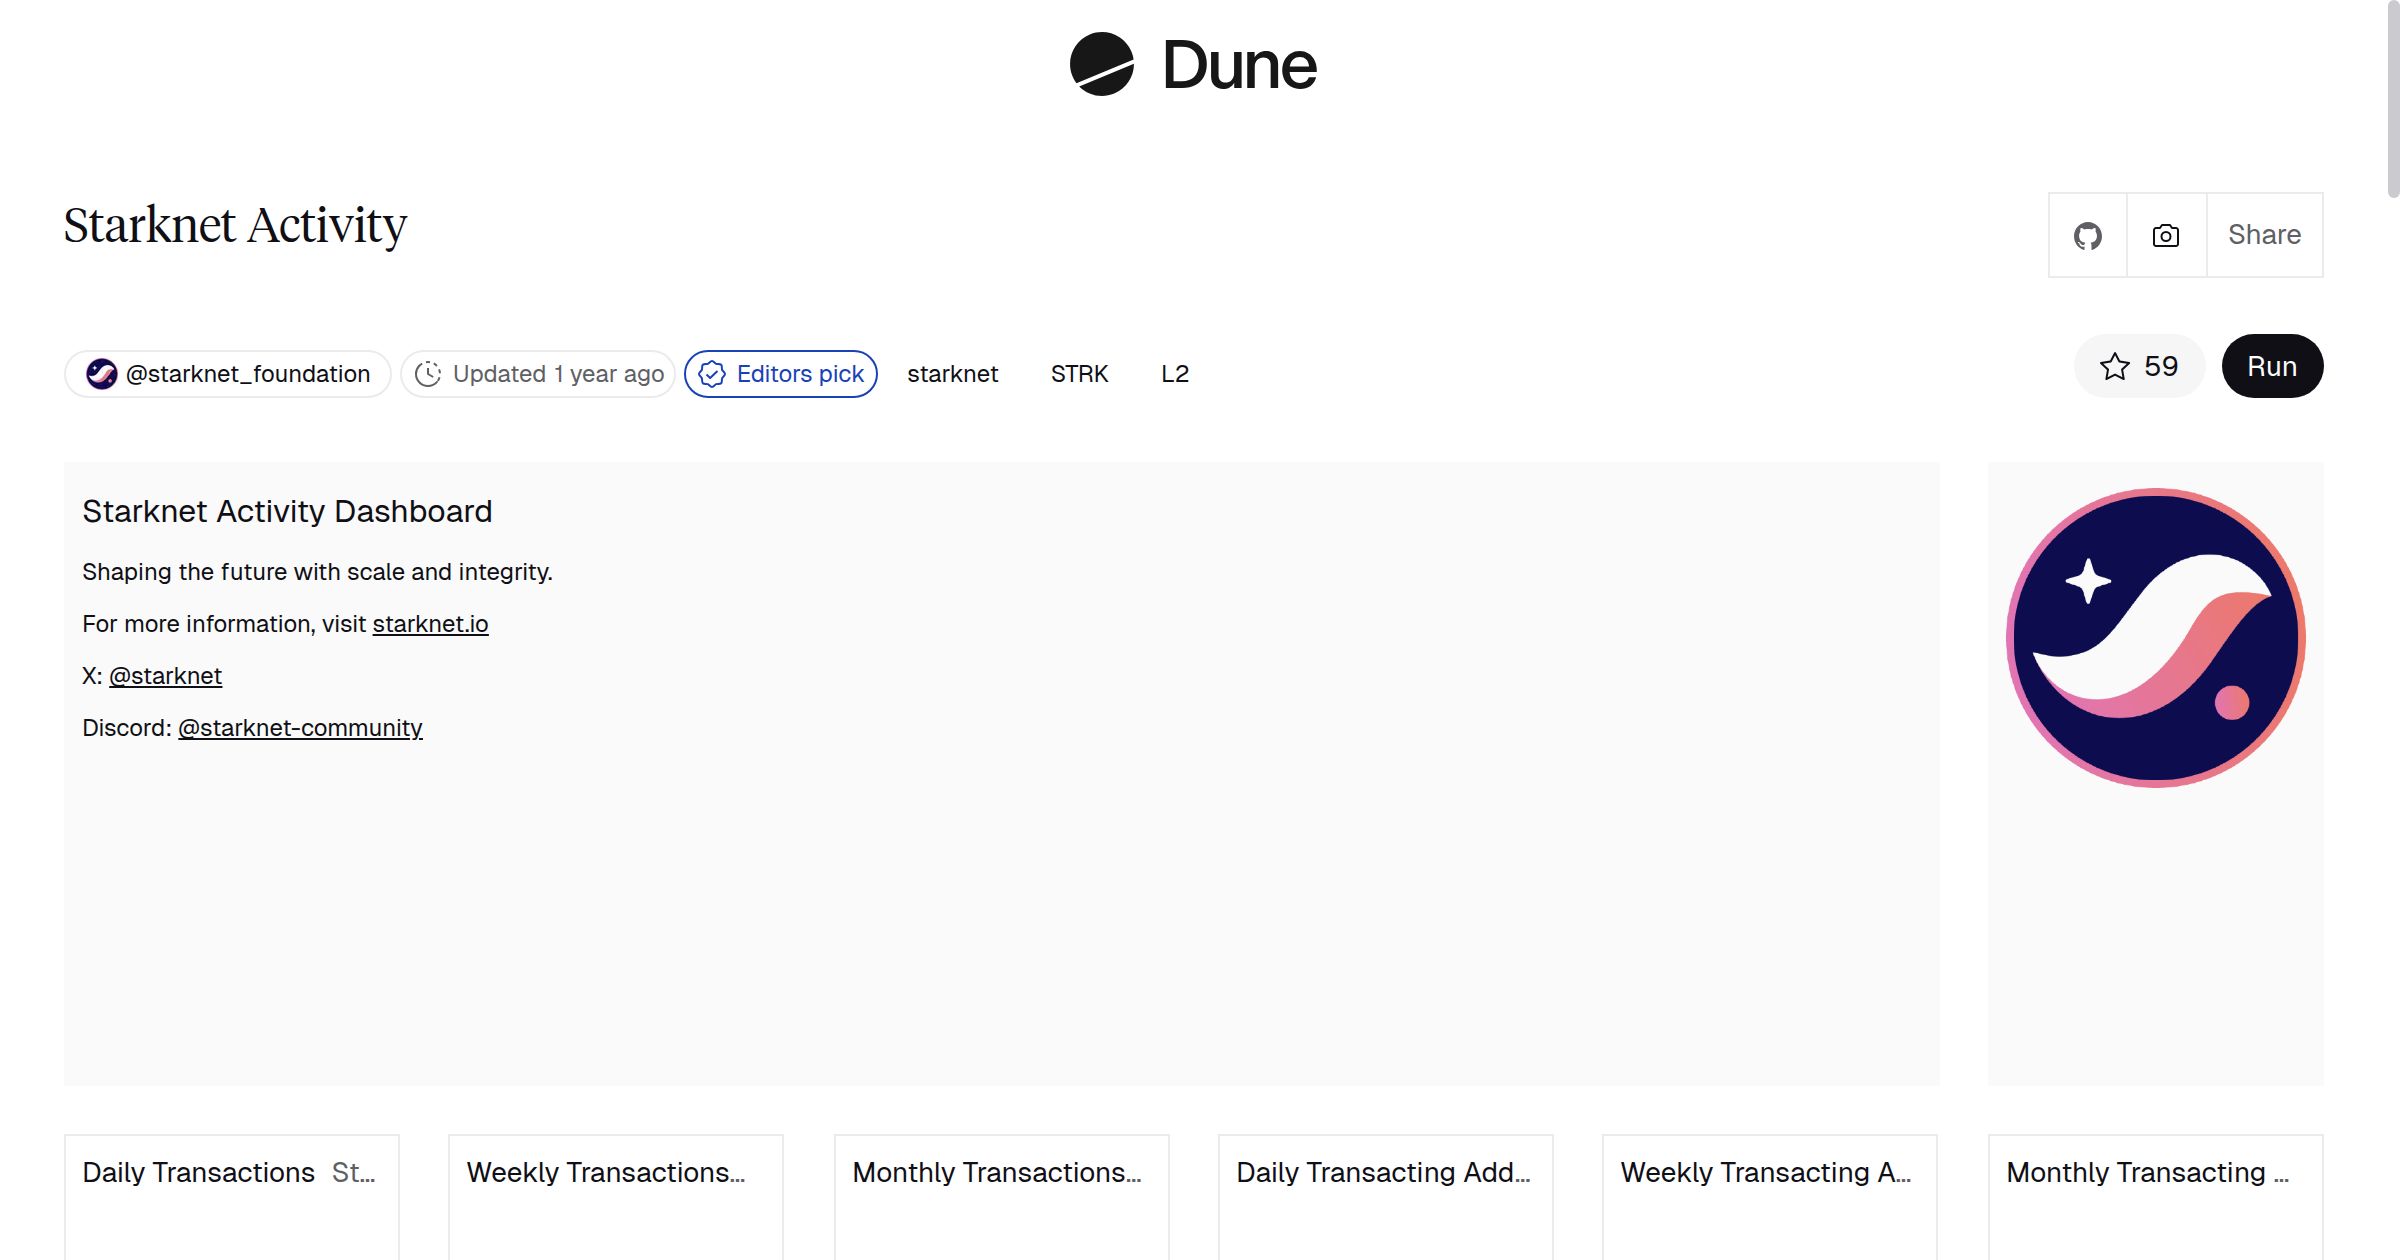Open the starknet.io link
The image size is (2400, 1260).
[430, 624]
